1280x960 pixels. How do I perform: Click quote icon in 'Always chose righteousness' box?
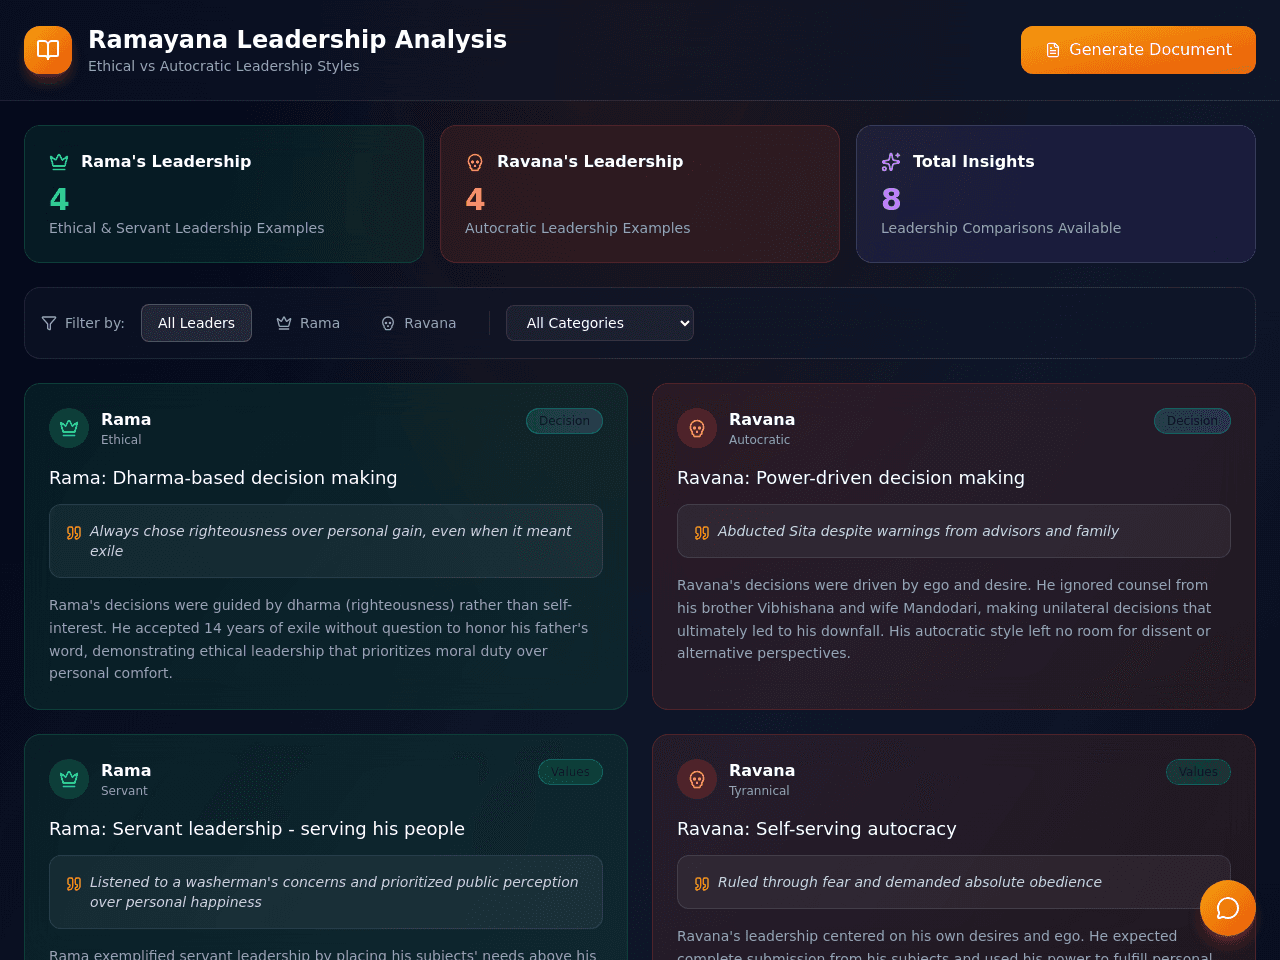pos(74,533)
